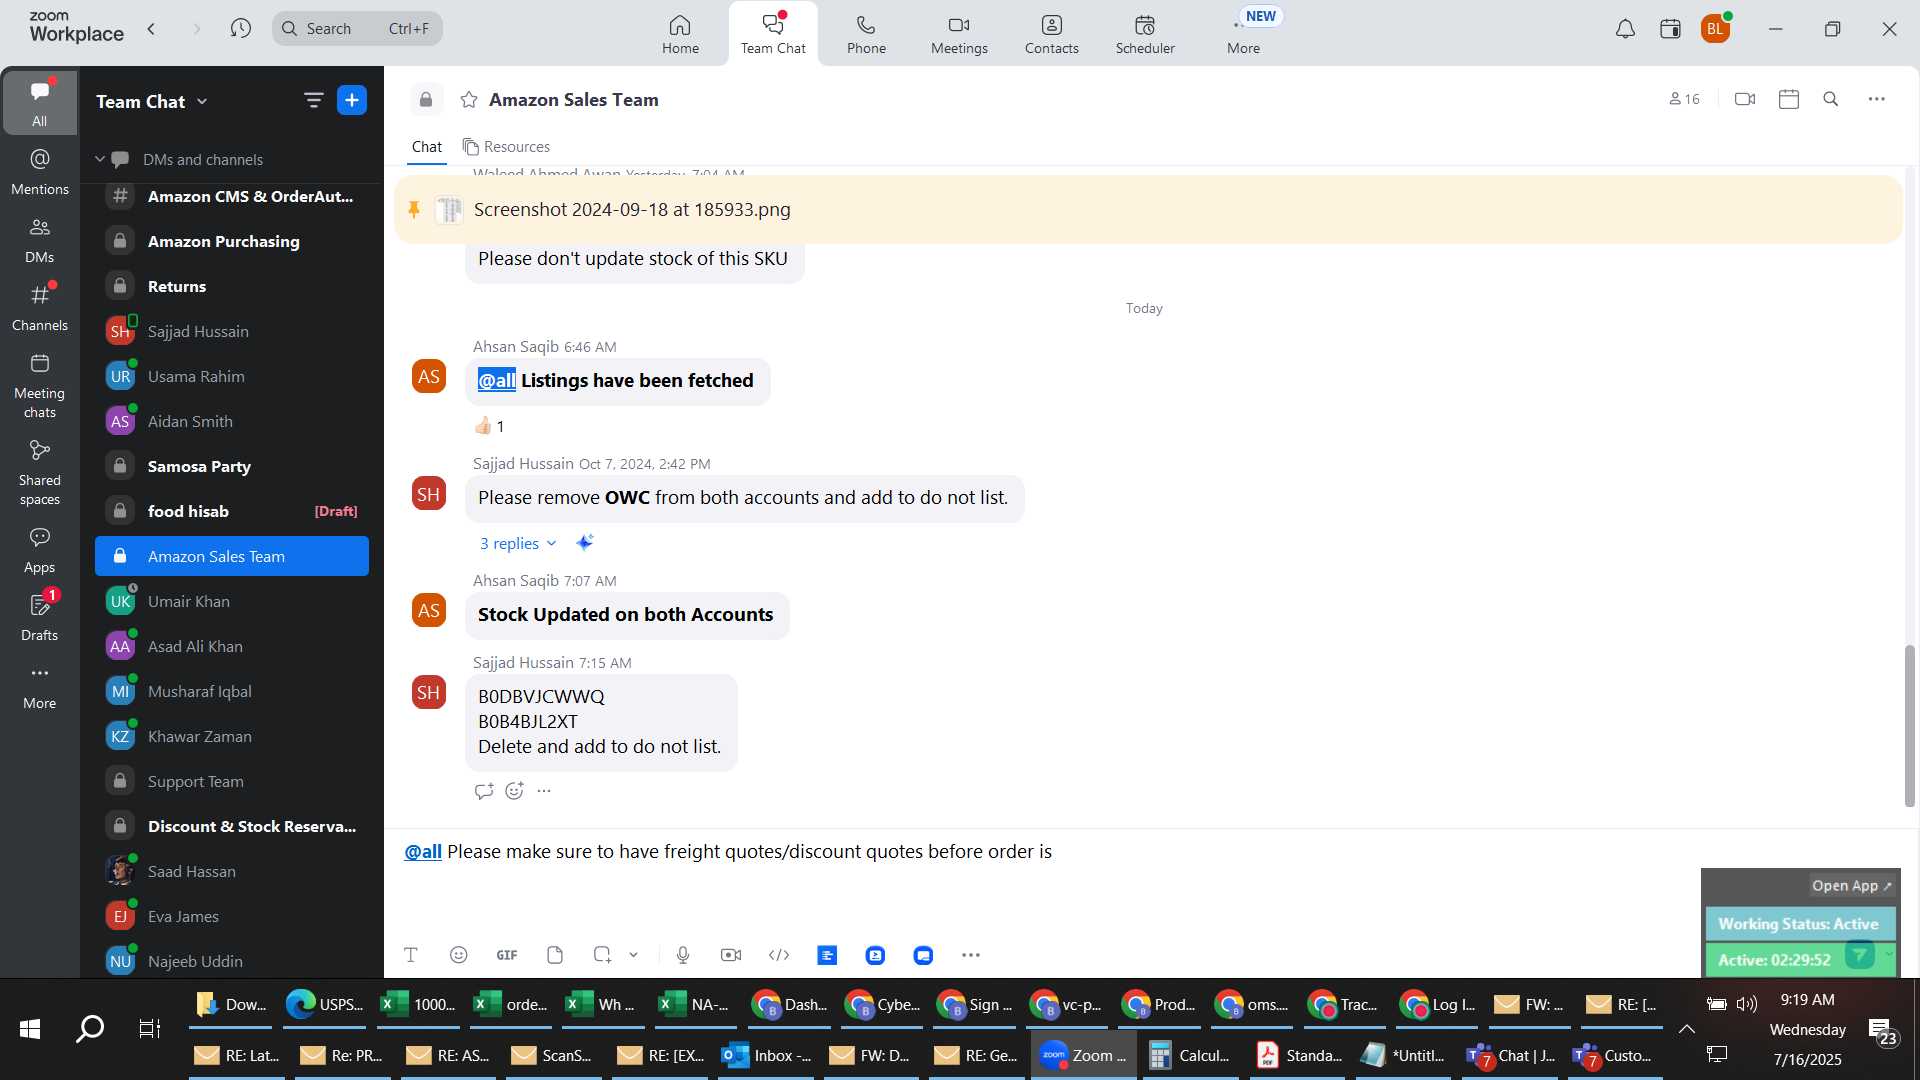Open the Scheduler tab
The image size is (1920, 1080).
click(x=1145, y=34)
